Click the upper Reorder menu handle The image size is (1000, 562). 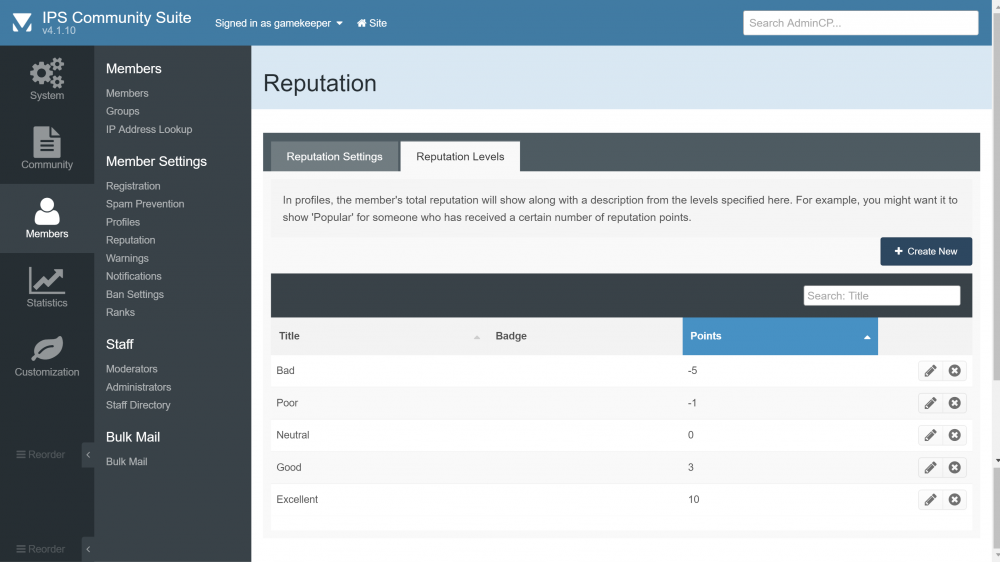tap(40, 455)
